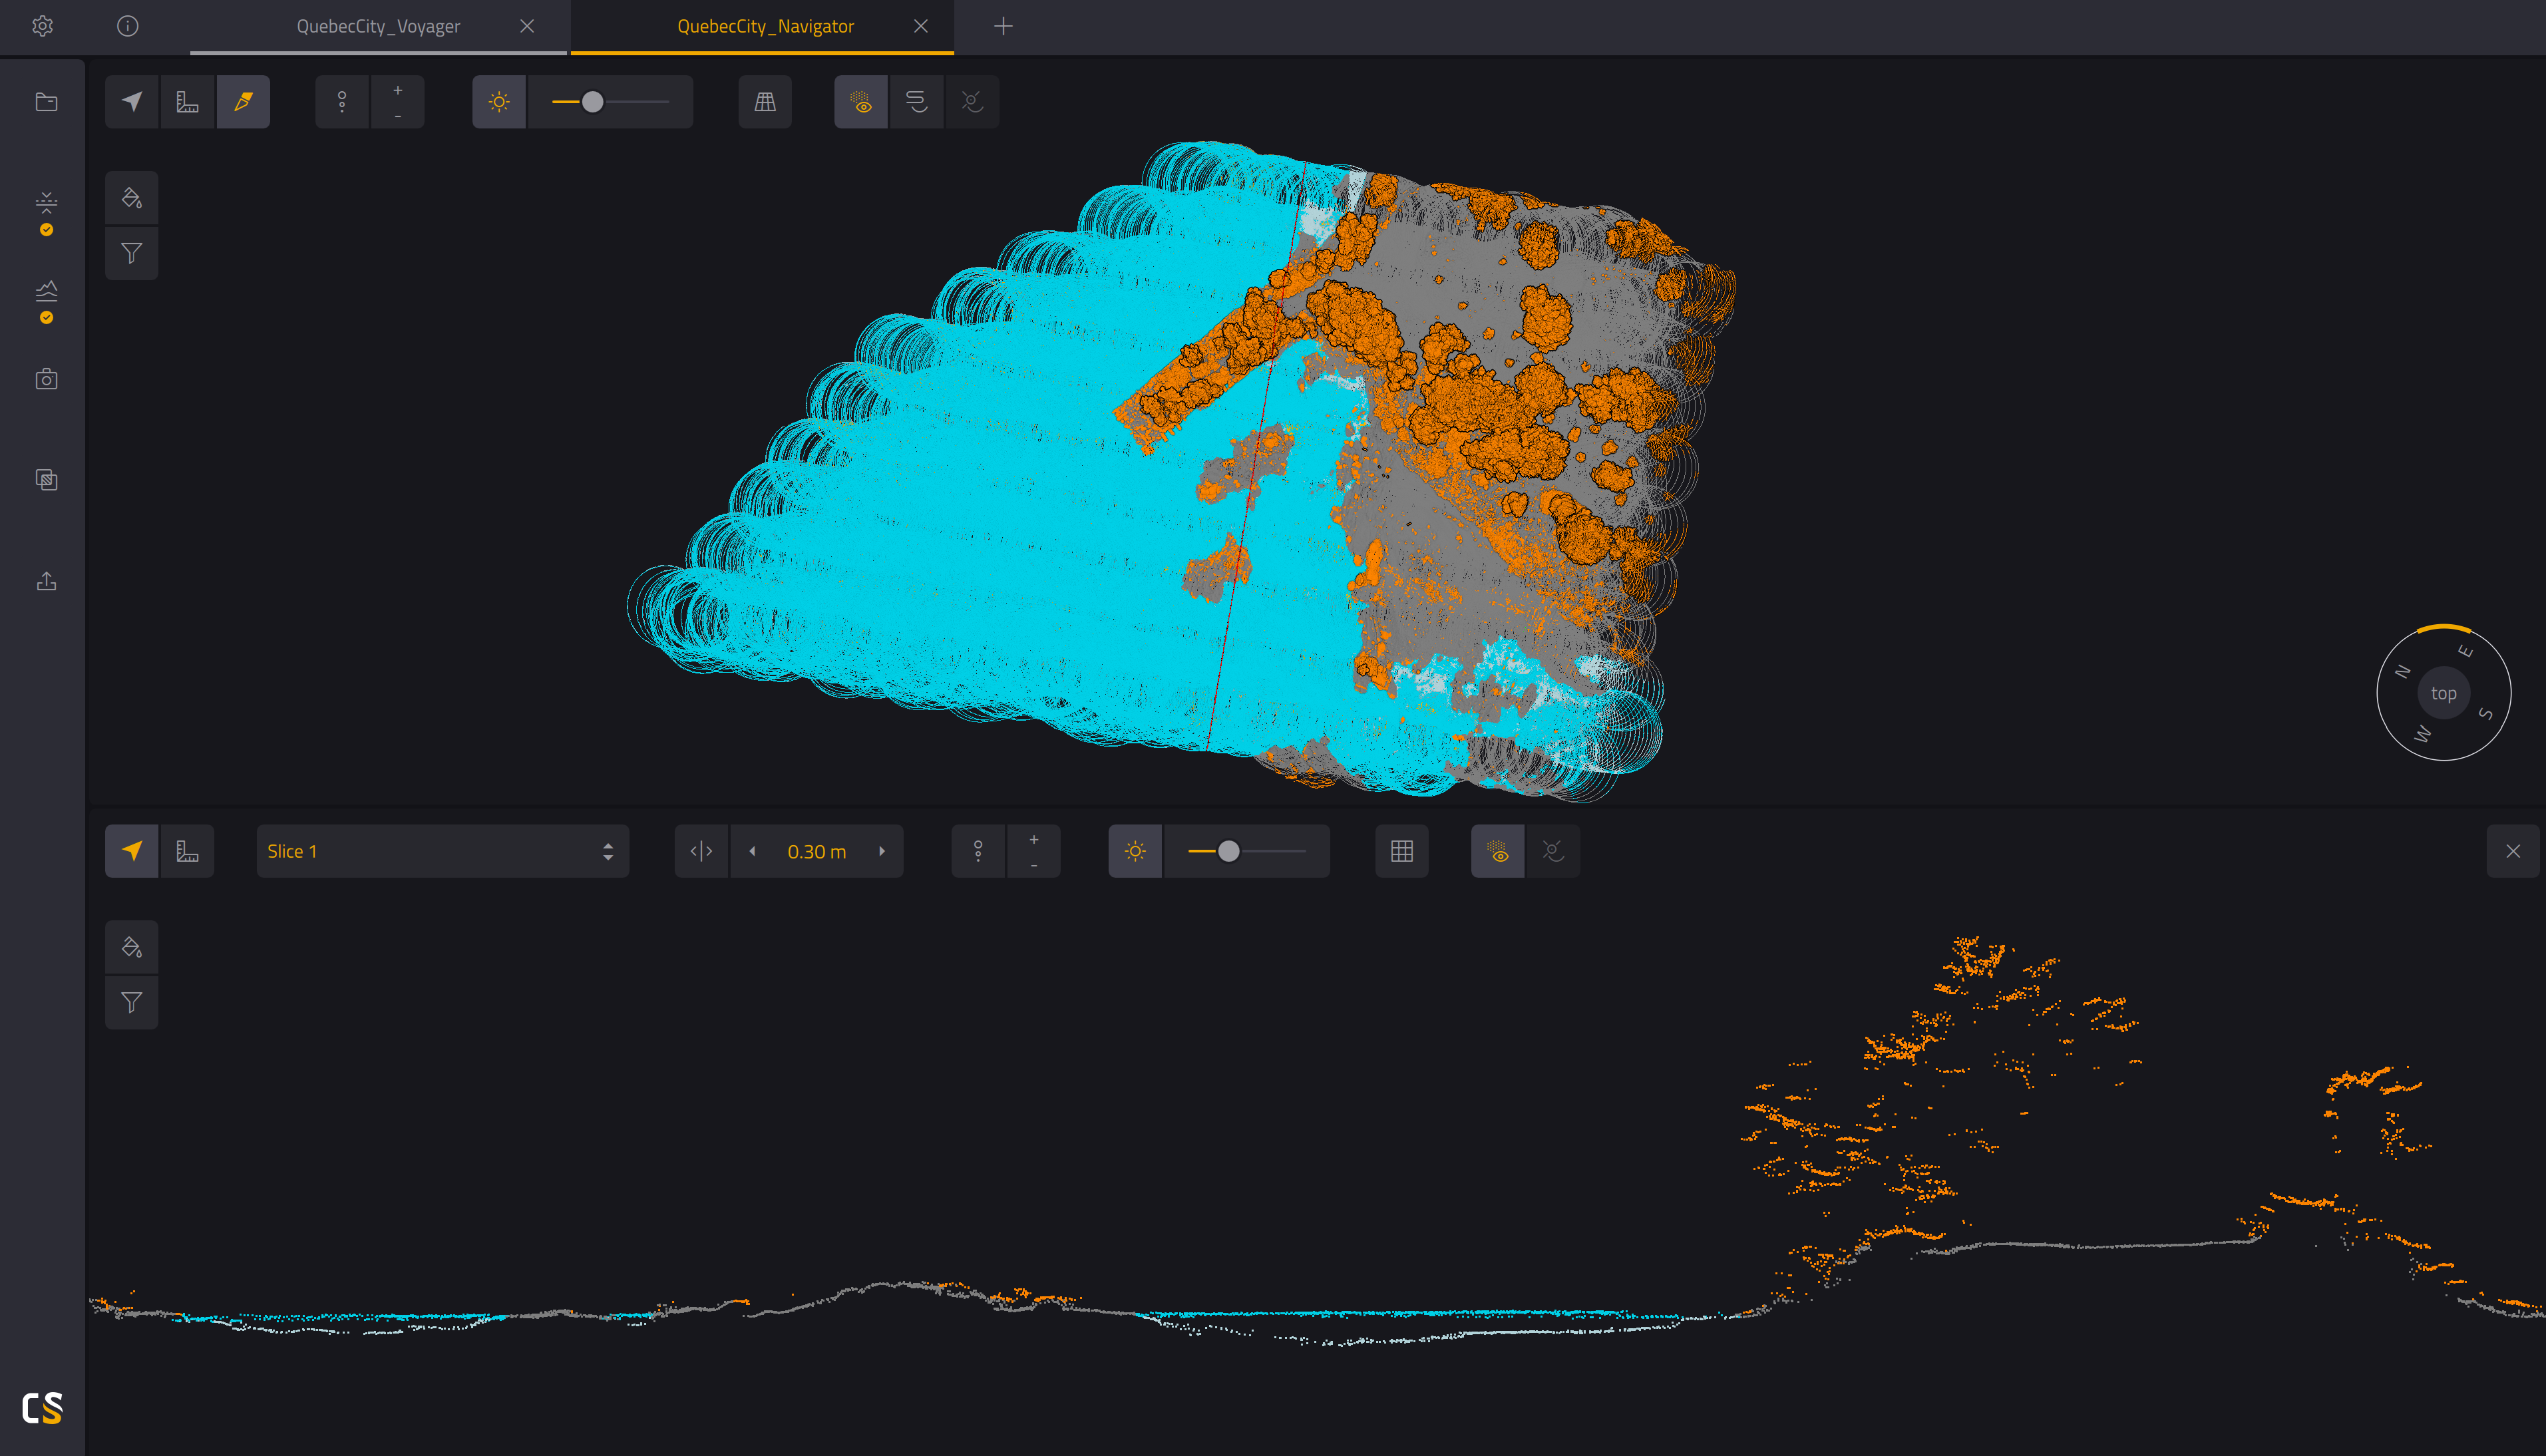This screenshot has height=1456, width=2546.
Task: Toggle classified points visibility eye in top toolbar
Action: coord(861,102)
